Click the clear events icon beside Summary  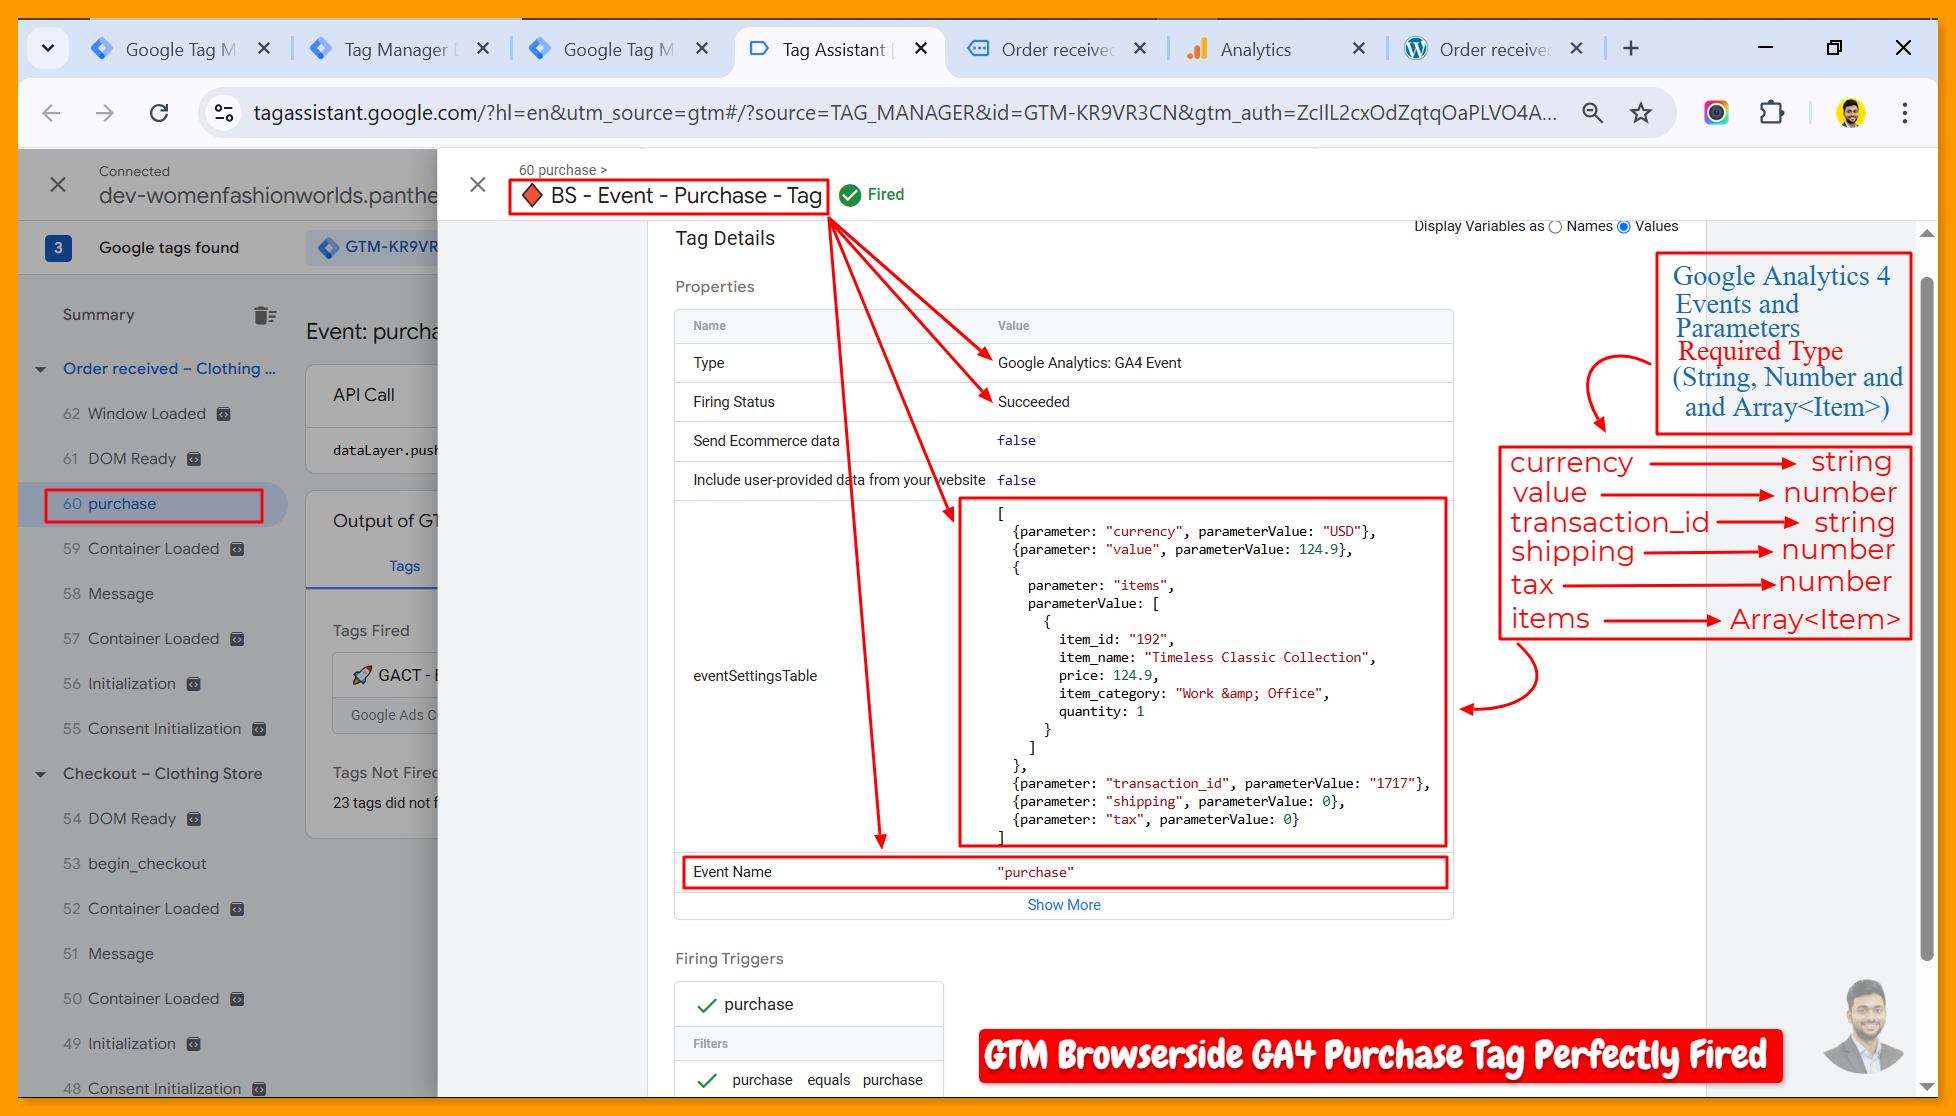pos(264,315)
